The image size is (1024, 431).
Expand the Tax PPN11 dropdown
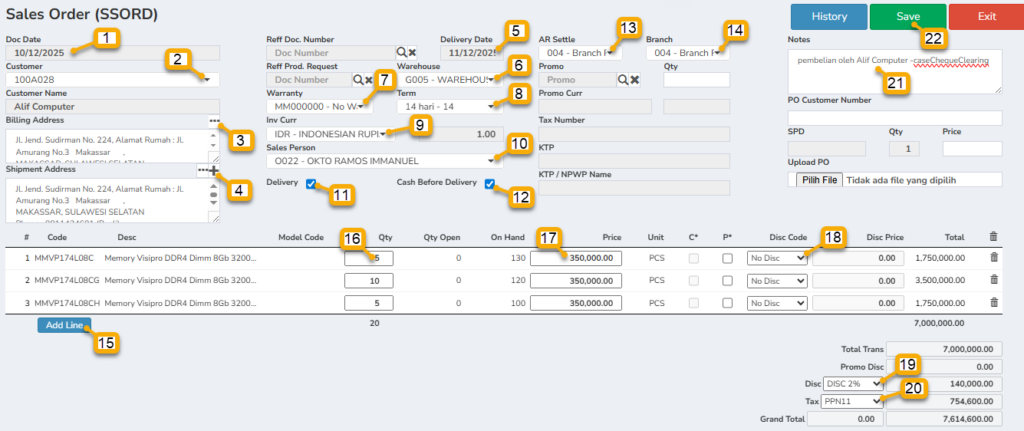coord(853,402)
